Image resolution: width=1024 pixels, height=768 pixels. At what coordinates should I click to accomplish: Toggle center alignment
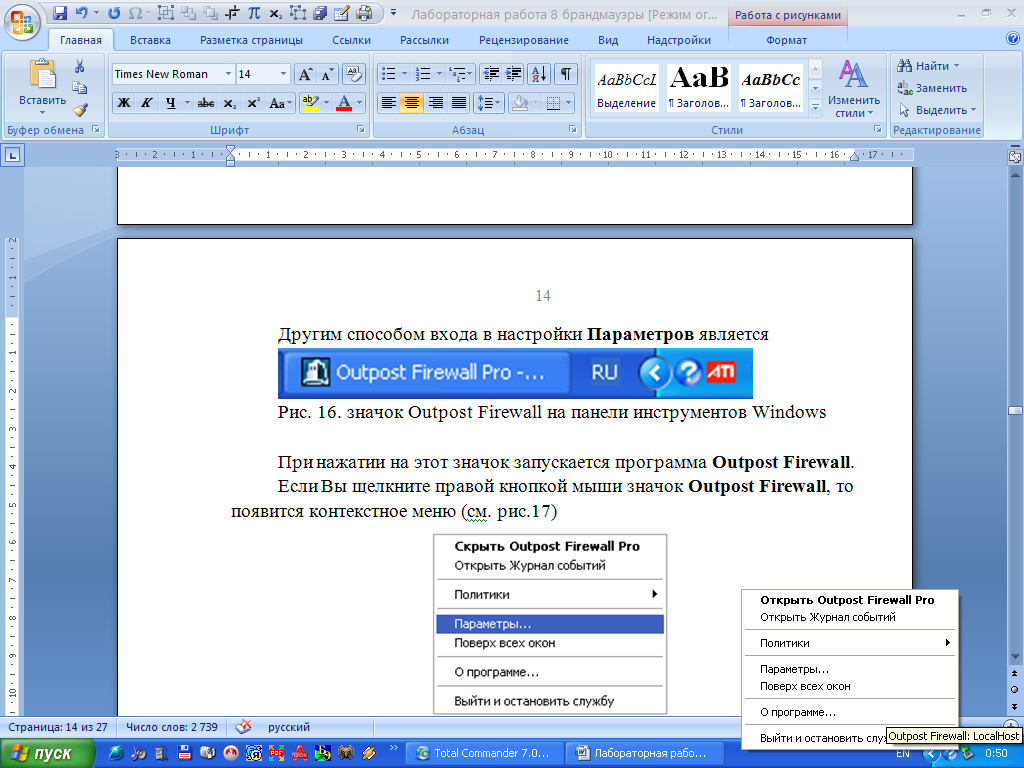411,103
